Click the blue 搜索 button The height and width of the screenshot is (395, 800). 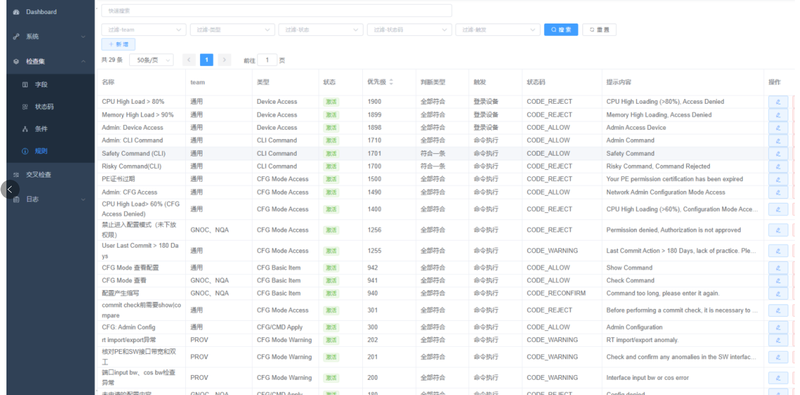561,30
